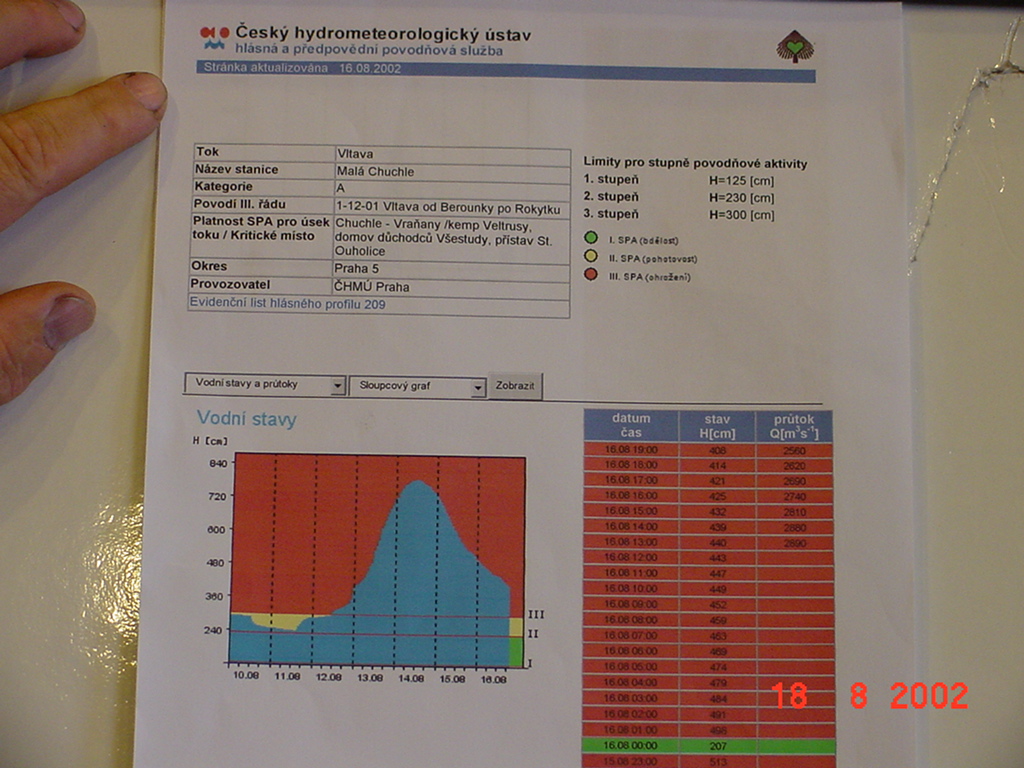Viewport: 1024px width, 768px height.
Task: Click the red III. SPA legend circle
Action: [x=591, y=275]
